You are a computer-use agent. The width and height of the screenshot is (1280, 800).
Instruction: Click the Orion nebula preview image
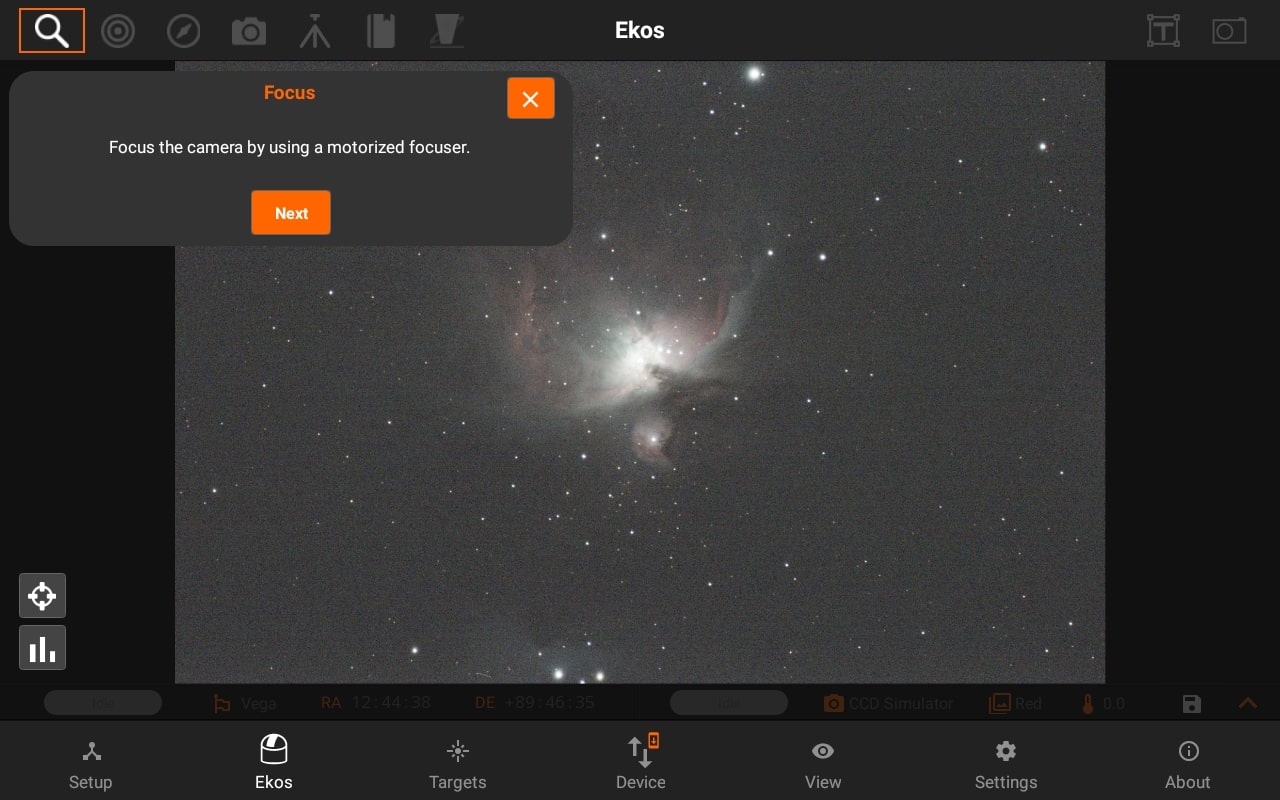point(640,372)
